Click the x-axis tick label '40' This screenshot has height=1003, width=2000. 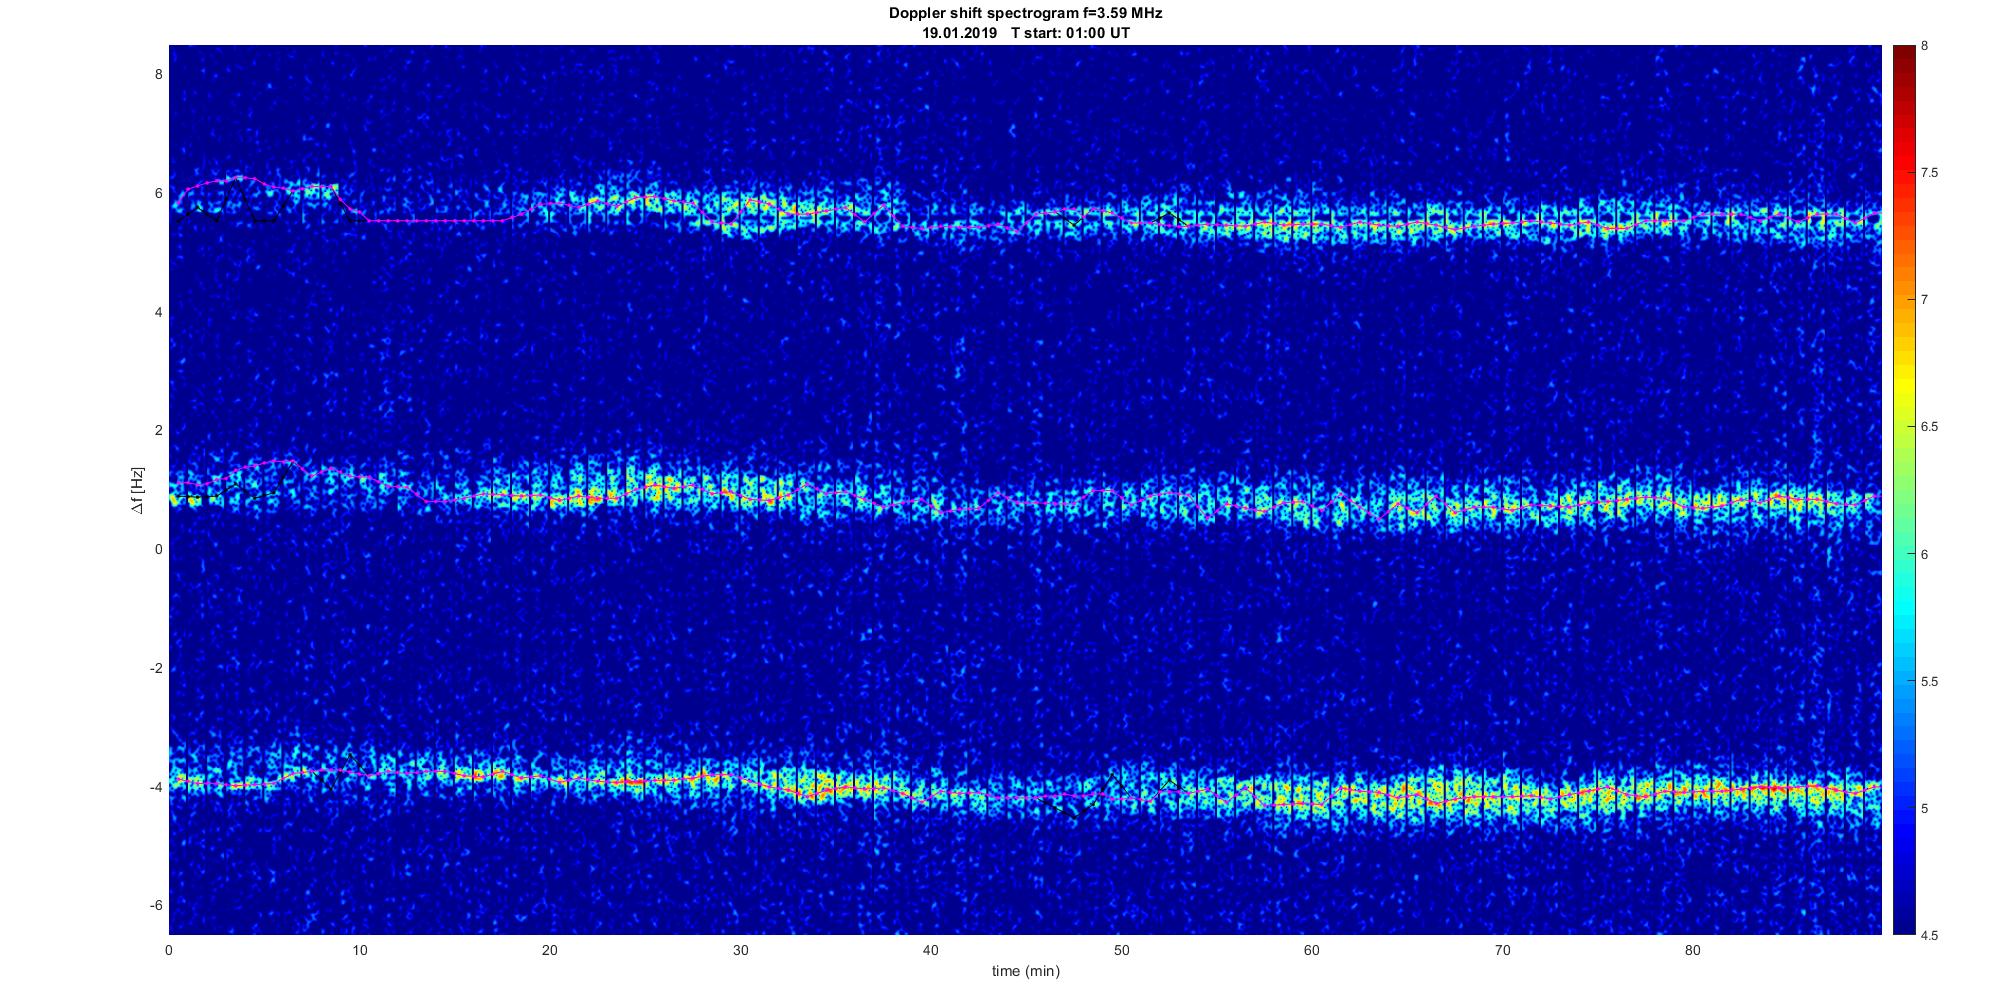(931, 950)
